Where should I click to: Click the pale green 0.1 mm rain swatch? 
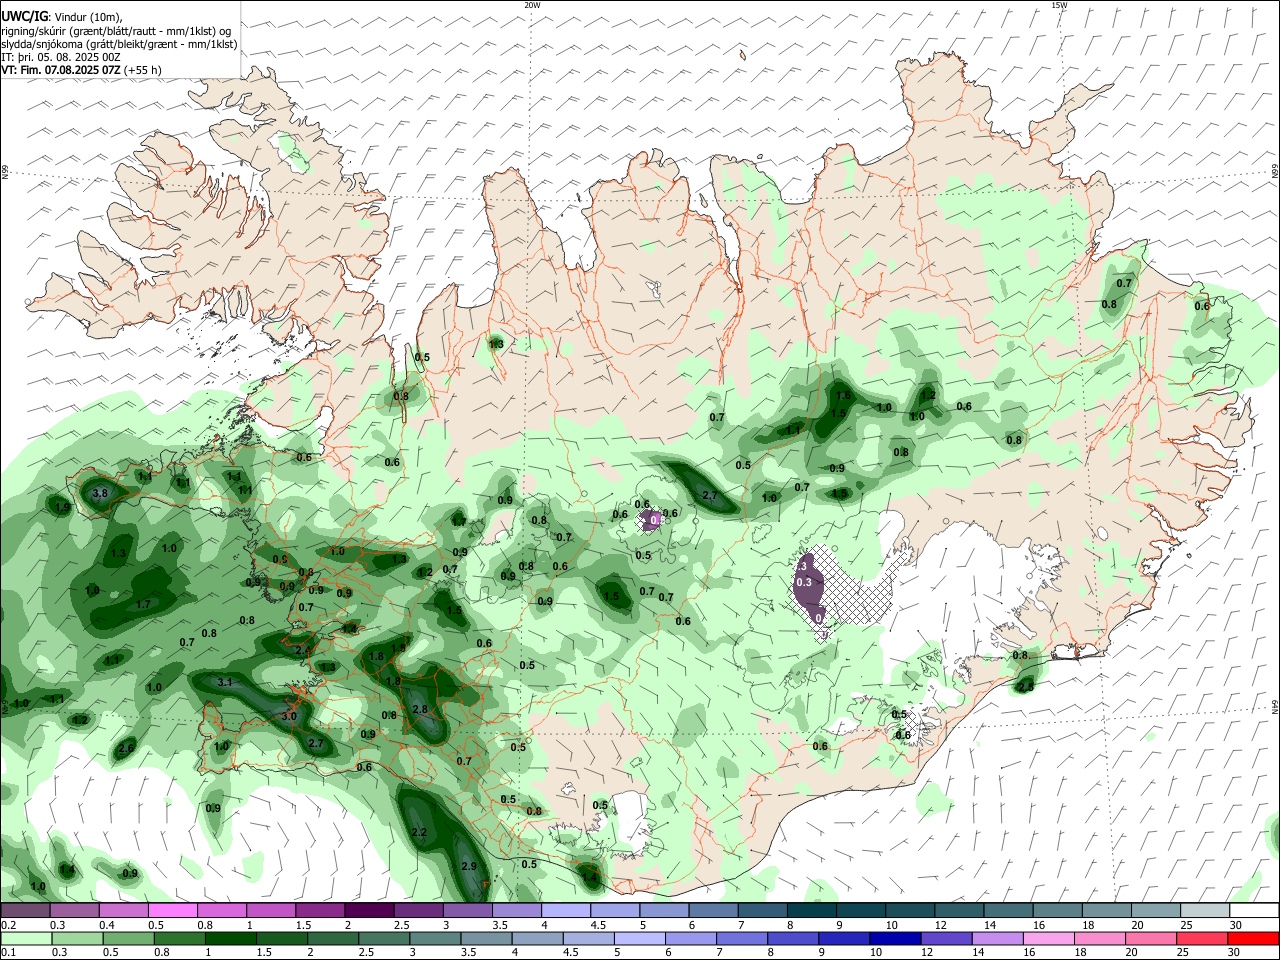pyautogui.click(x=25, y=938)
